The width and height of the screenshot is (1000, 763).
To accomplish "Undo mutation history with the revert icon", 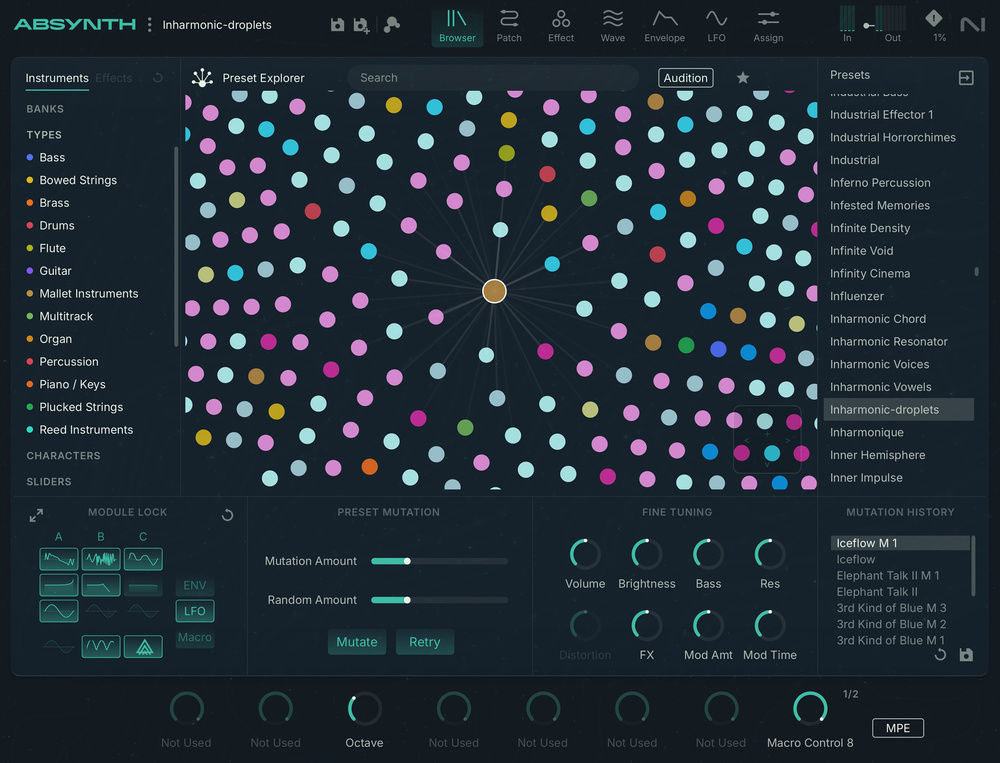I will click(x=939, y=655).
